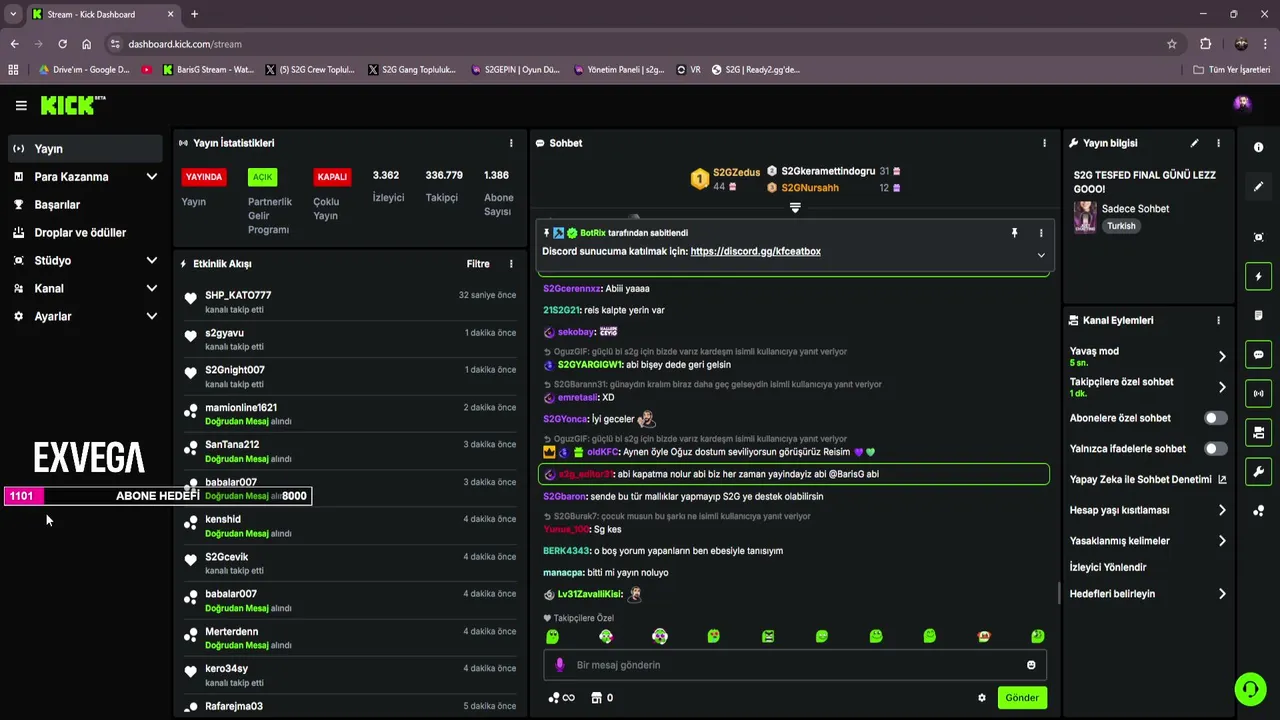
Task: Open the info icon in right toolbar
Action: click(x=1258, y=147)
